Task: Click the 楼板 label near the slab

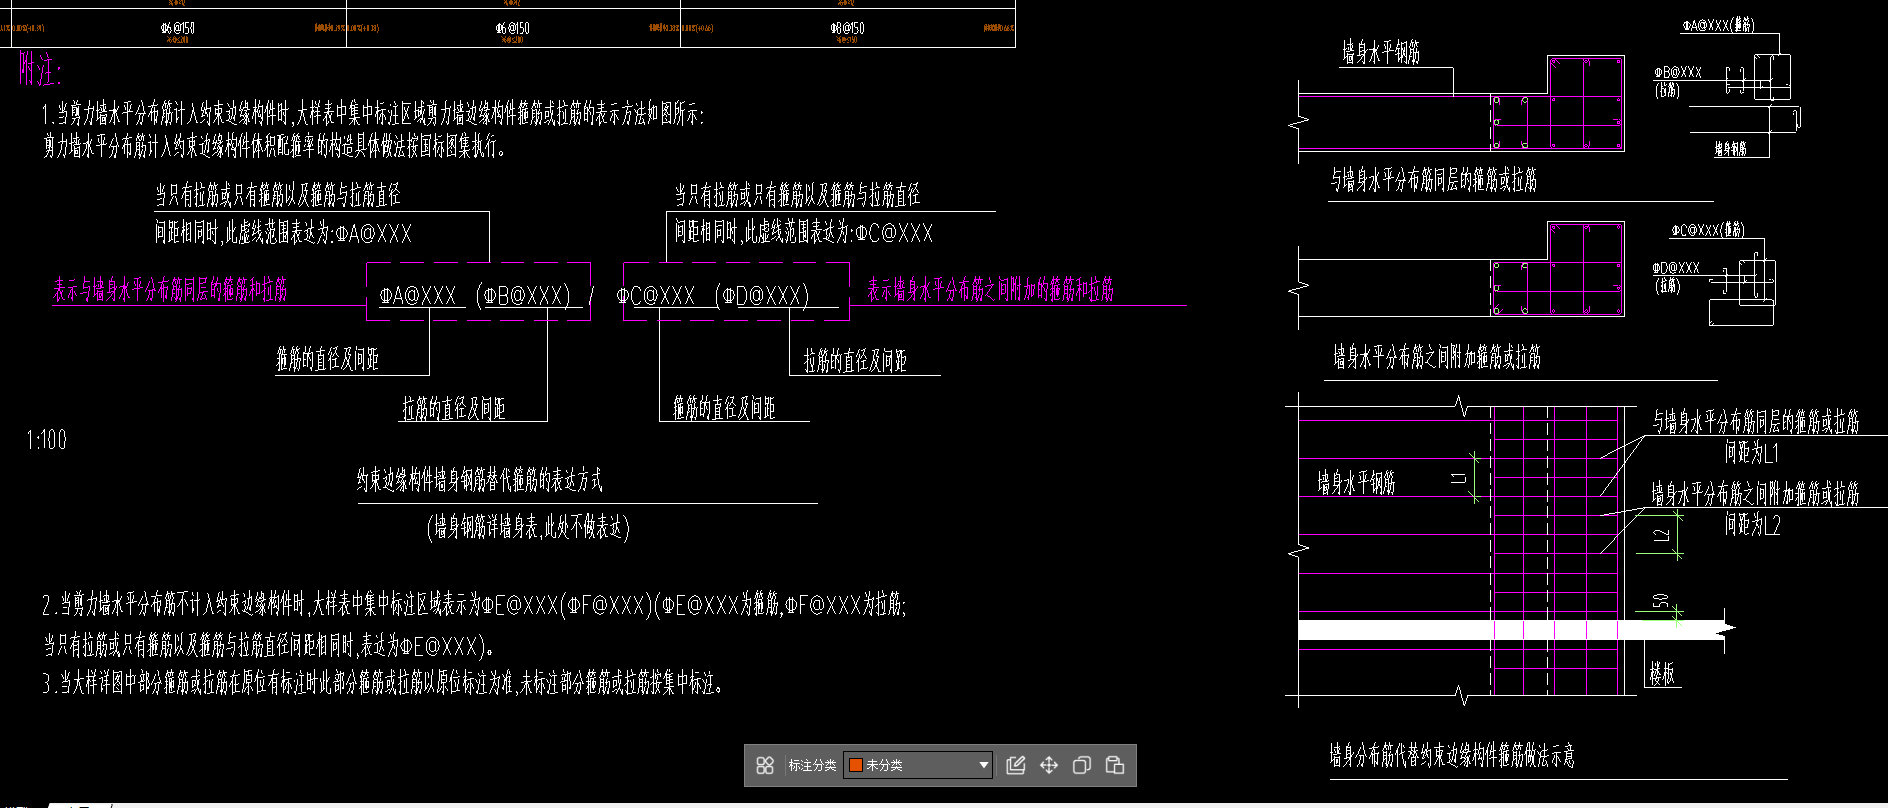Action: coord(1662,674)
